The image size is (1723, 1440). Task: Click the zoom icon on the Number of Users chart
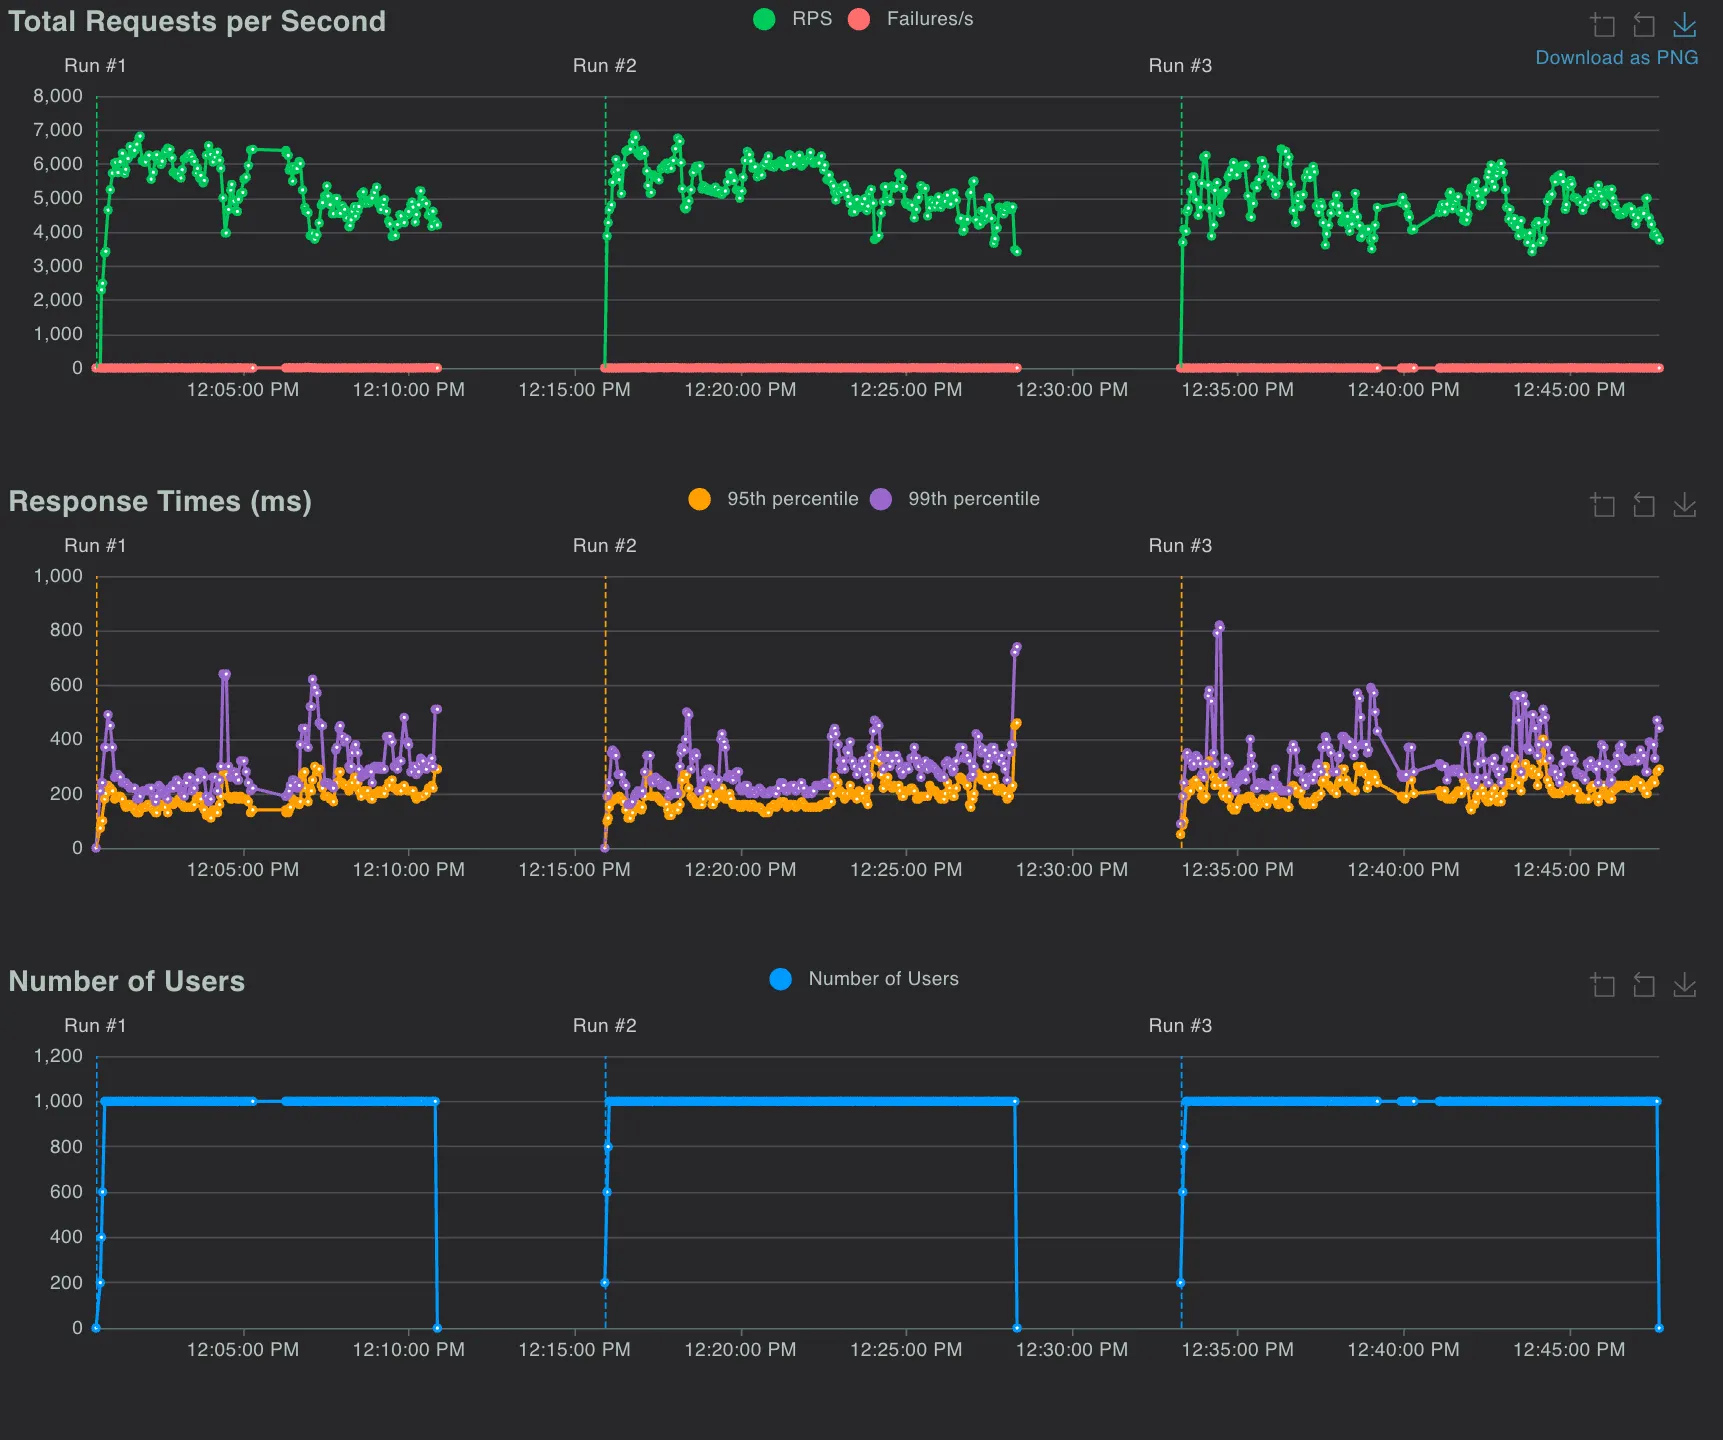(x=1603, y=985)
